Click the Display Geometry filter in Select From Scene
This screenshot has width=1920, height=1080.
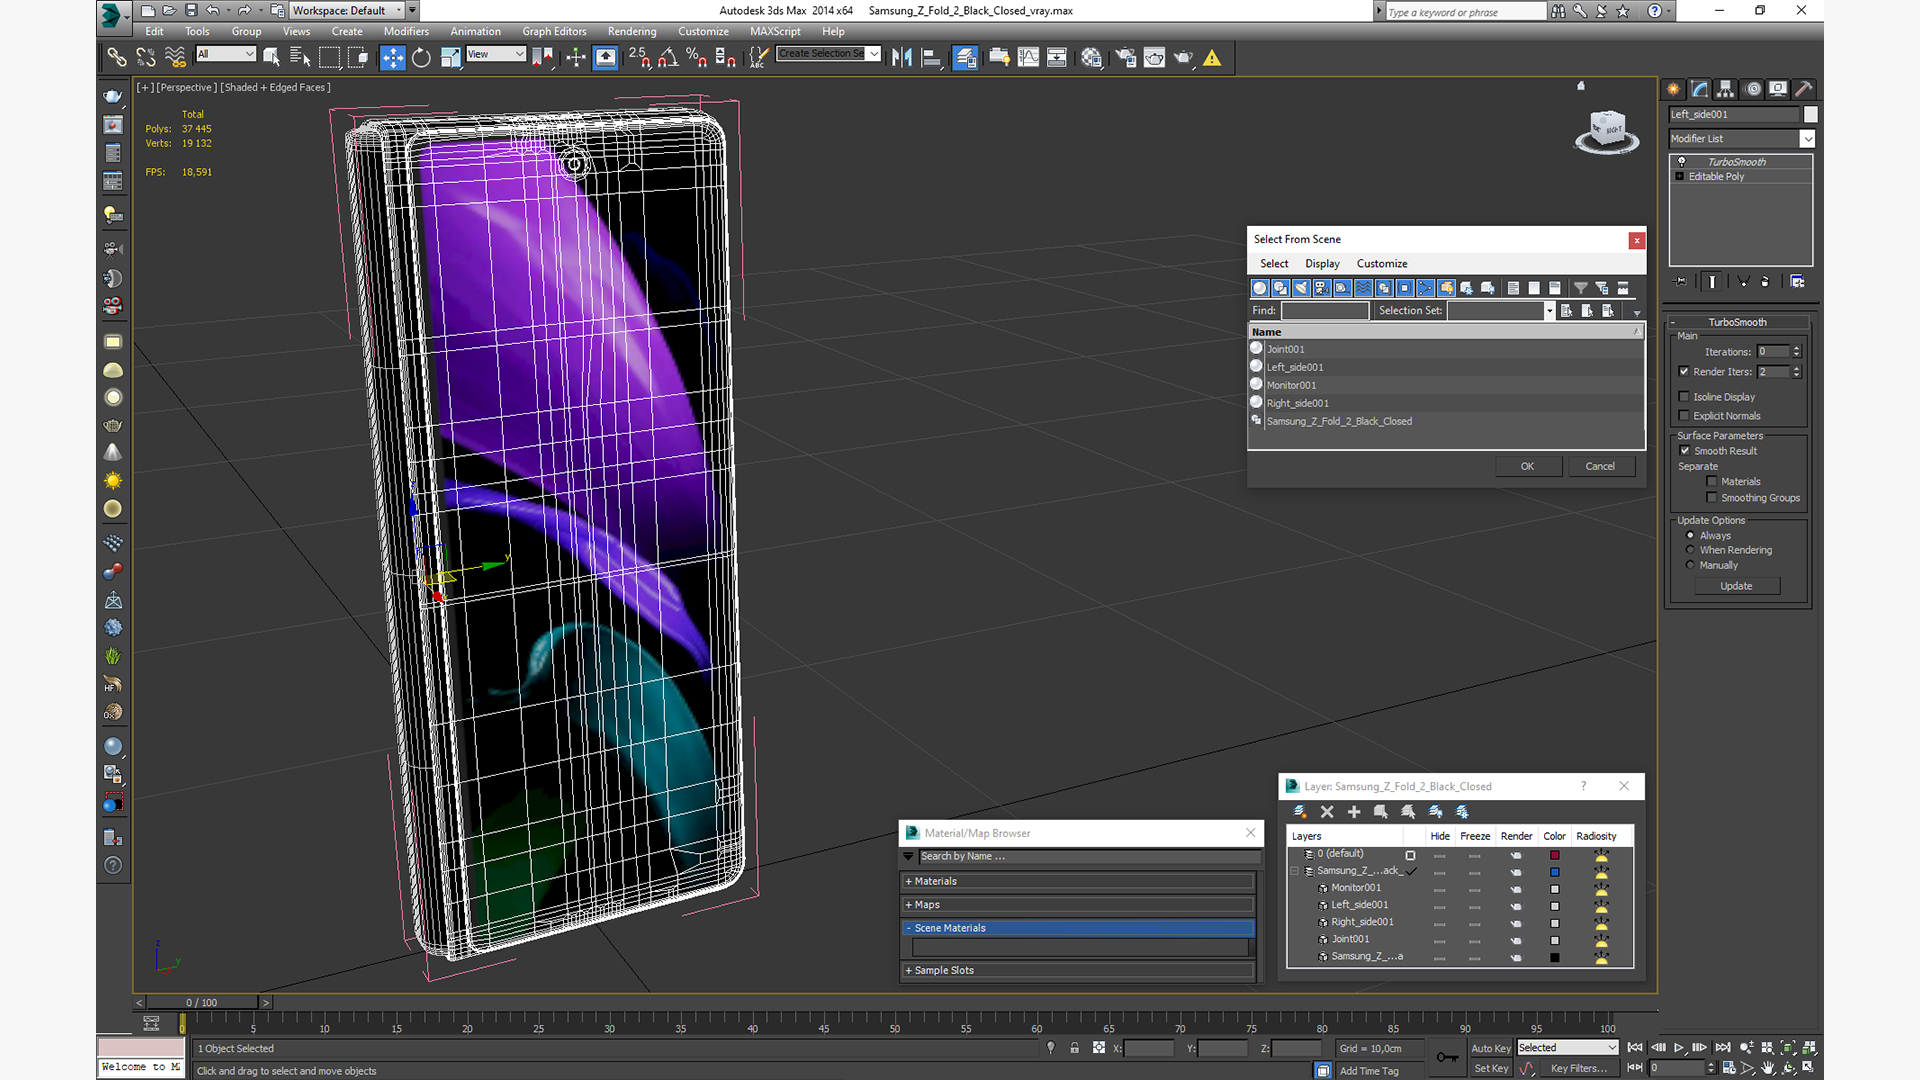tap(1259, 288)
